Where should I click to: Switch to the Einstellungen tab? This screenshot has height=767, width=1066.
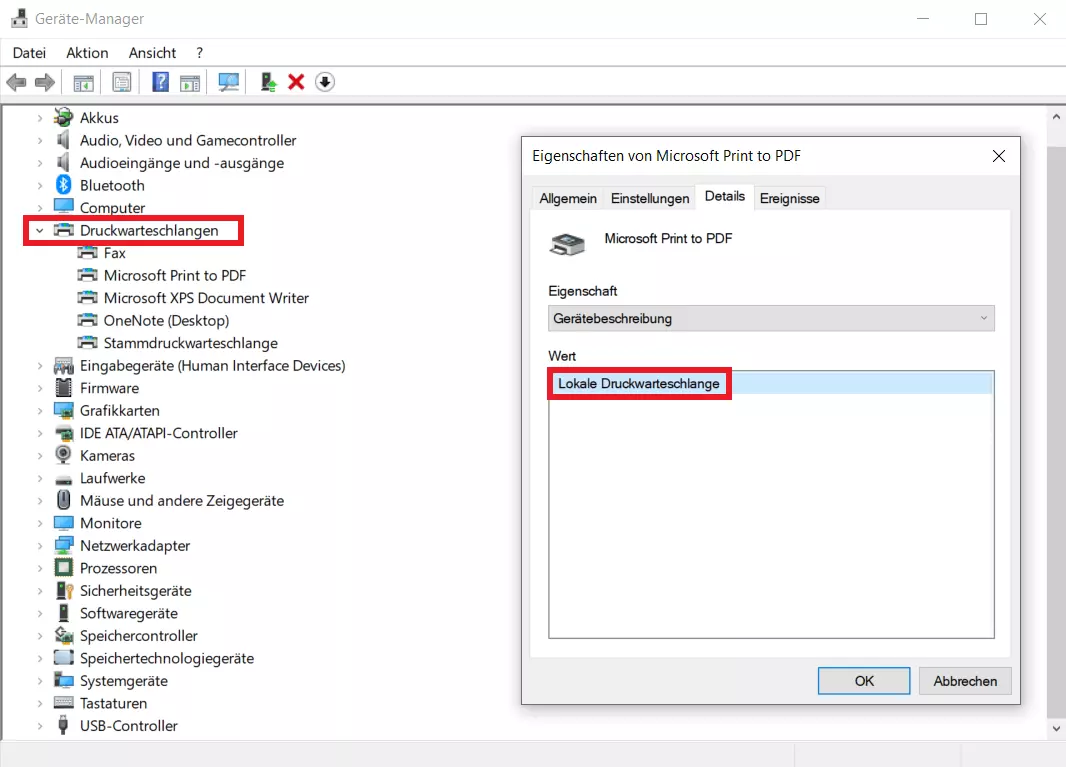[650, 198]
